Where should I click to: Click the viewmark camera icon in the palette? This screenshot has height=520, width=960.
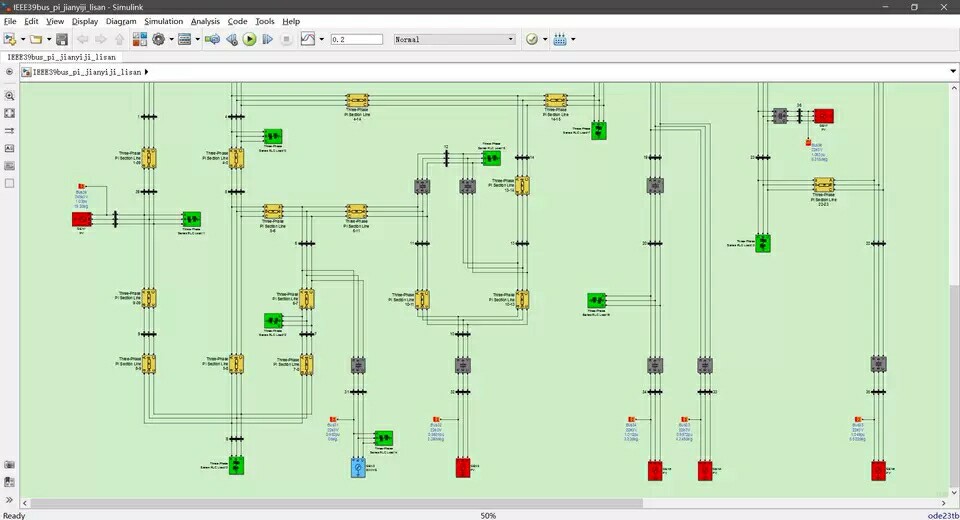pos(9,465)
